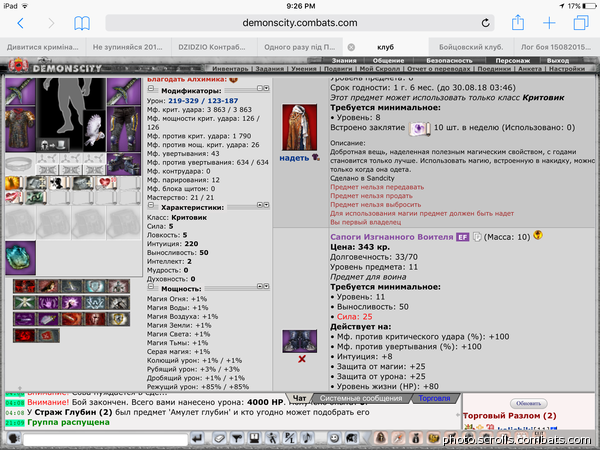
Task: Click the last small arrow box right of Модификаторы
Action: coord(266,88)
